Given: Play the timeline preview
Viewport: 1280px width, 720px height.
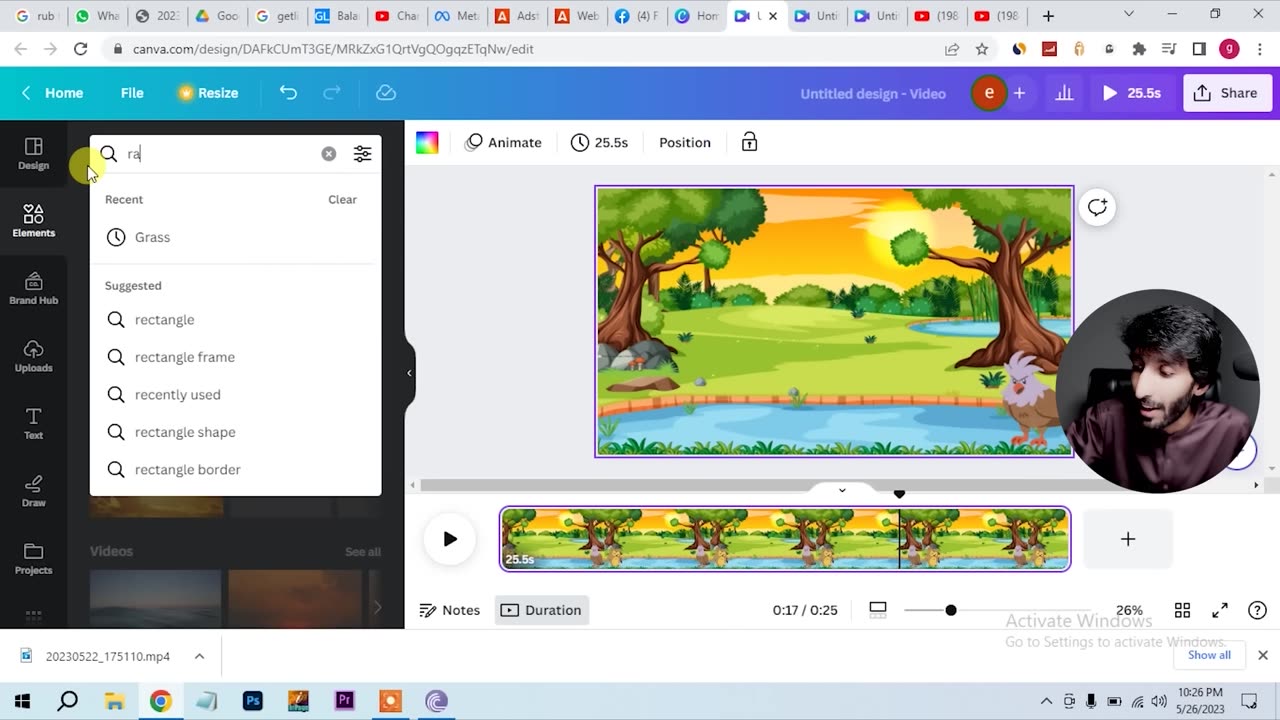Looking at the screenshot, I should tap(450, 539).
